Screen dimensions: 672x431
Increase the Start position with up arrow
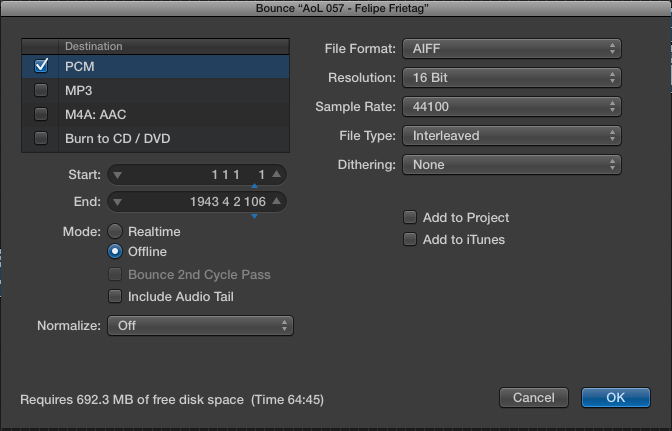276,175
